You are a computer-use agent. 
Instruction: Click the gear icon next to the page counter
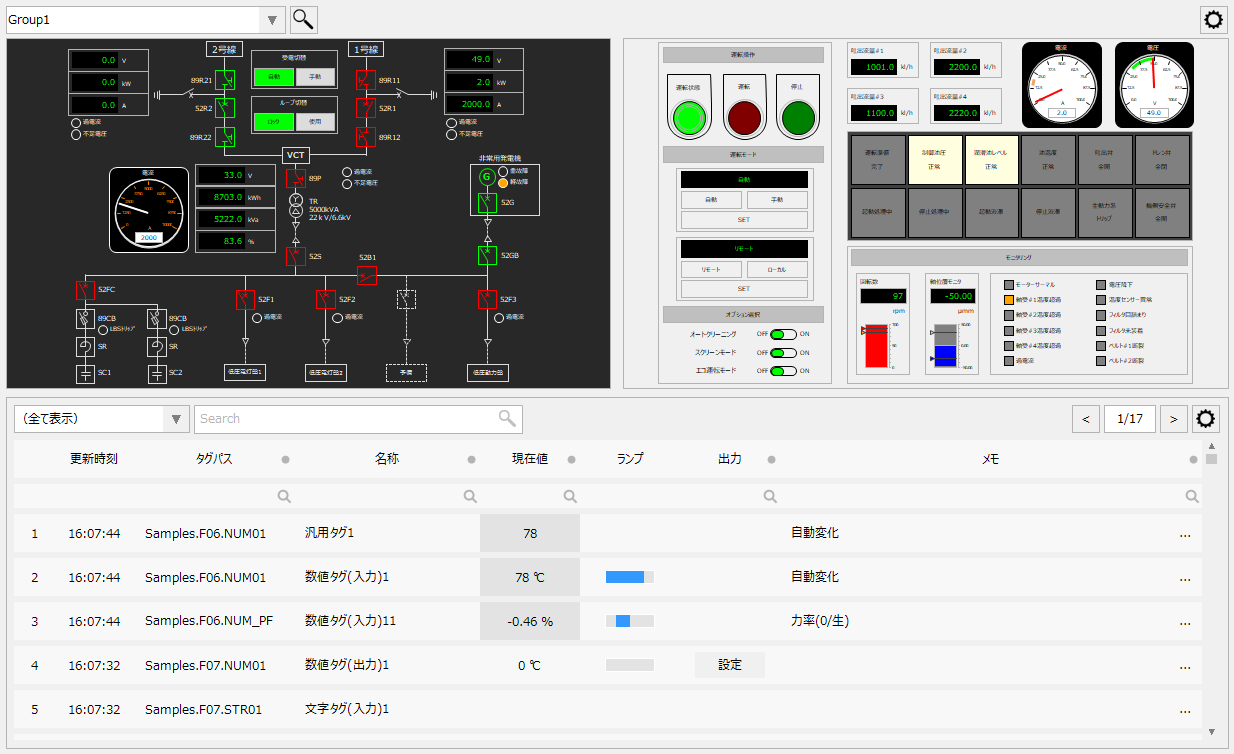pyautogui.click(x=1205, y=419)
